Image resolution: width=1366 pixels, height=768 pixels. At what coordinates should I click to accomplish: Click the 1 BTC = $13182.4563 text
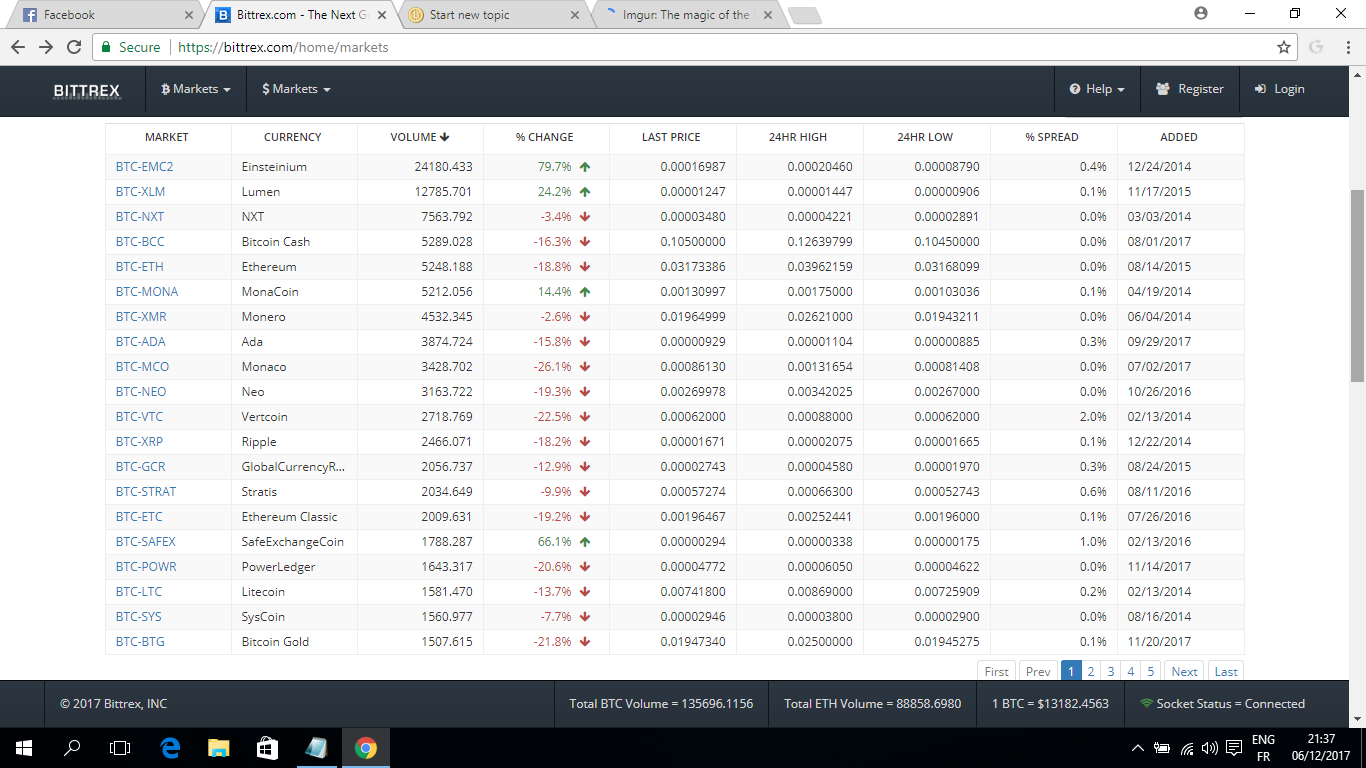[1050, 704]
